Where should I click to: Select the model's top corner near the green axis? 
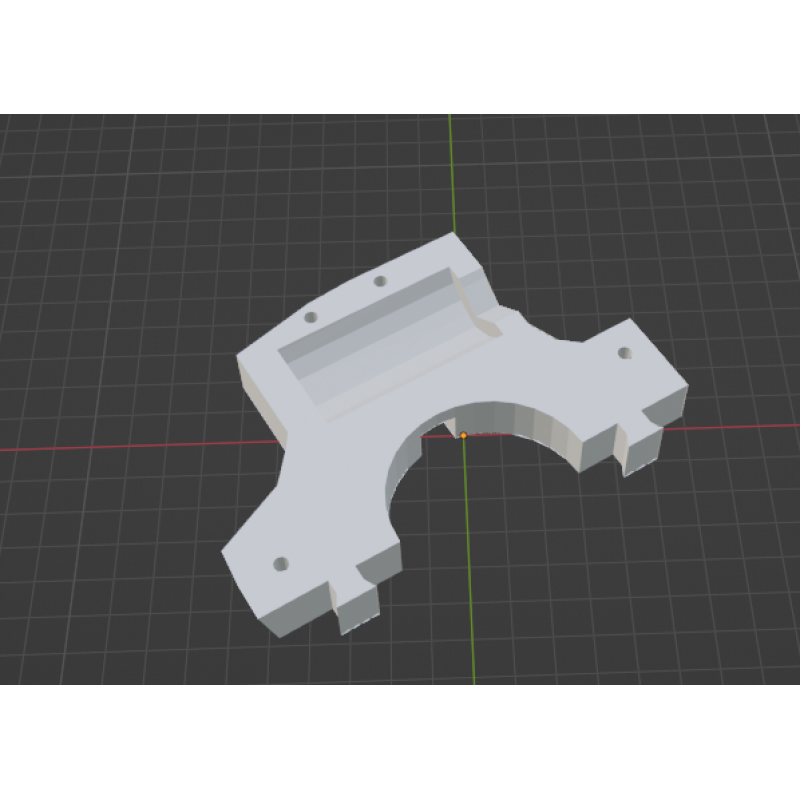coord(452,237)
